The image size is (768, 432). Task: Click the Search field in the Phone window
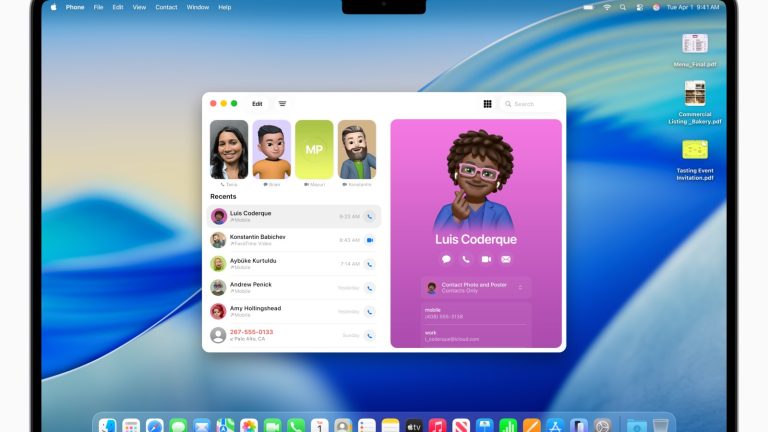point(530,104)
